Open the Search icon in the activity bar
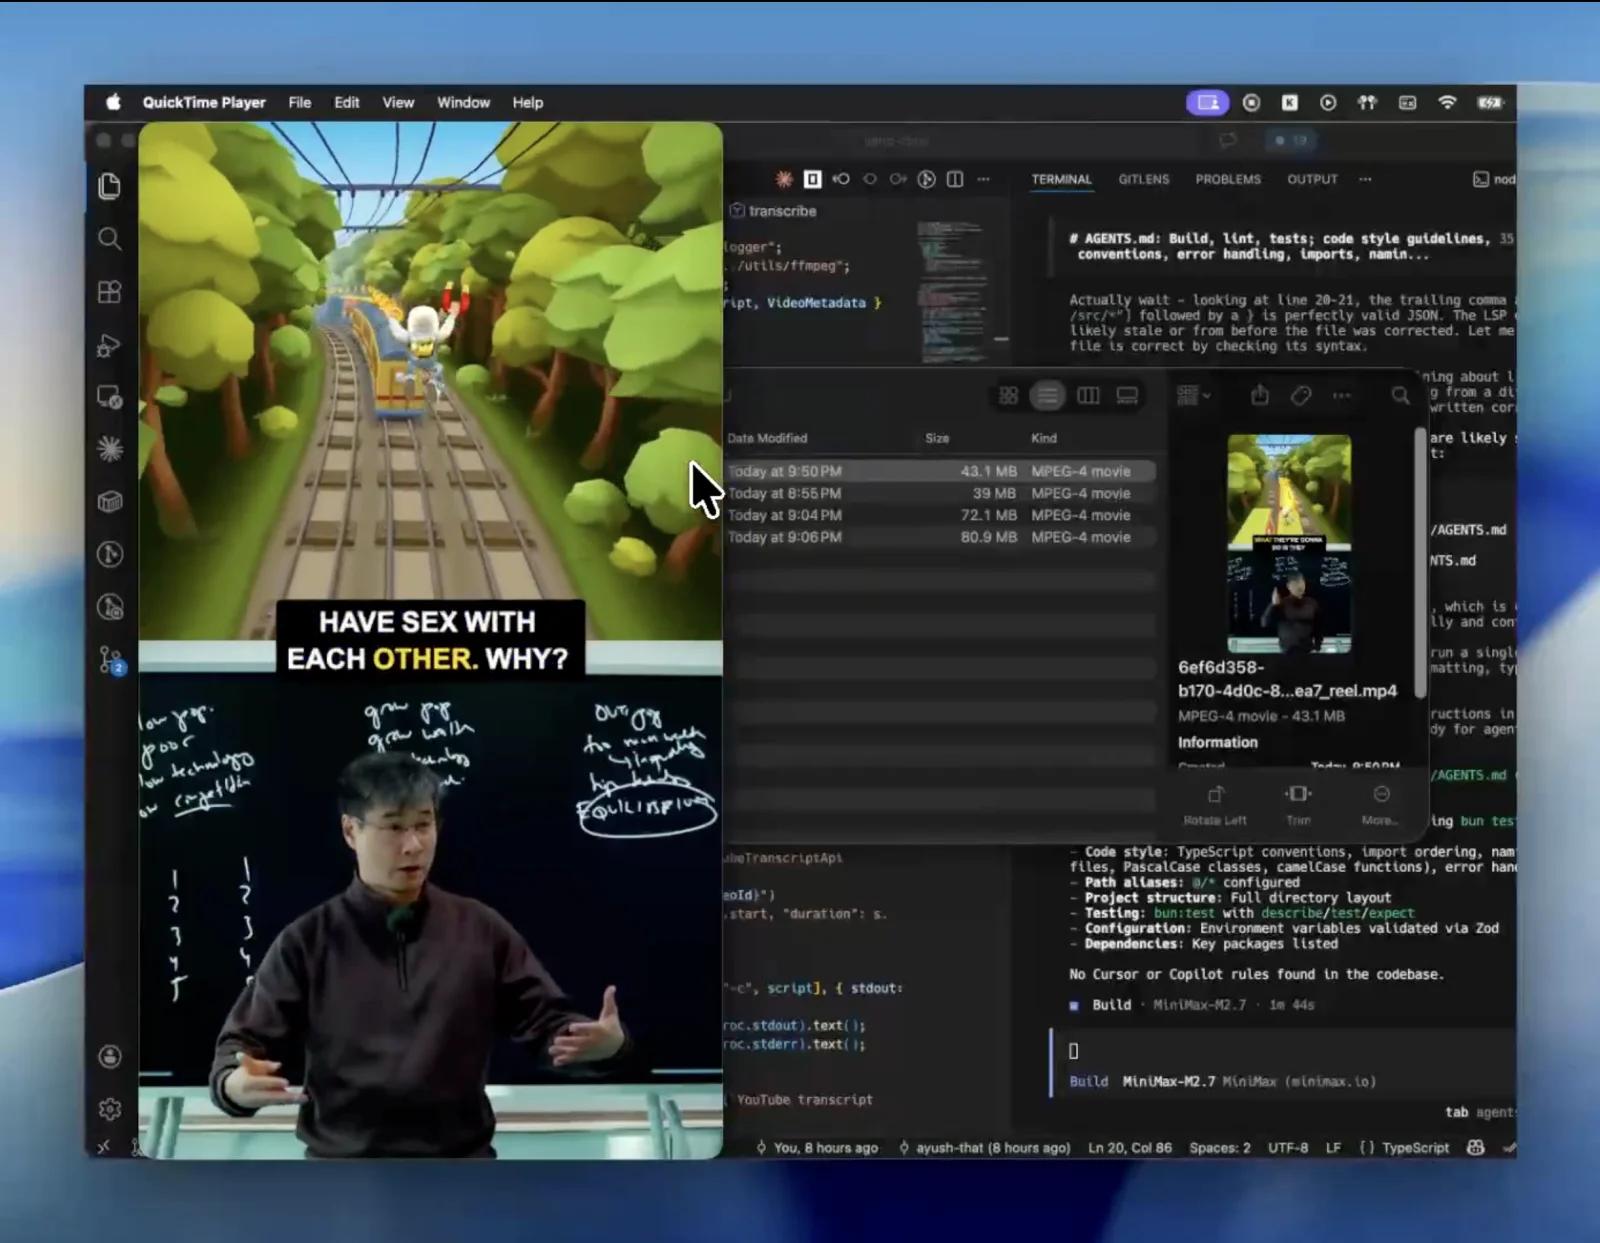The image size is (1600, 1243). point(110,238)
